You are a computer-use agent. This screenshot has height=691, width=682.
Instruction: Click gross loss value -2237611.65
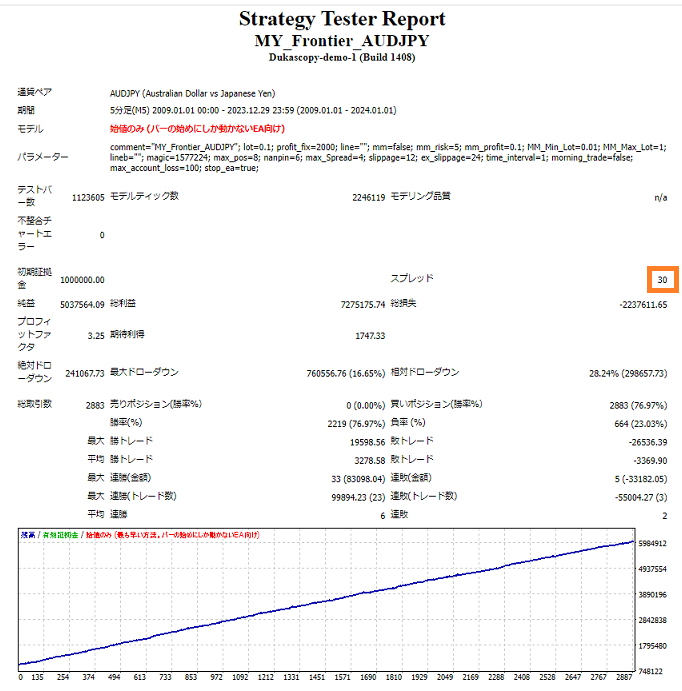643,305
